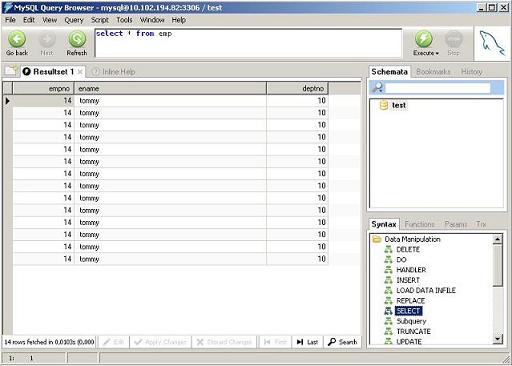Open the Help menu
The width and height of the screenshot is (512, 366).
(x=179, y=20)
